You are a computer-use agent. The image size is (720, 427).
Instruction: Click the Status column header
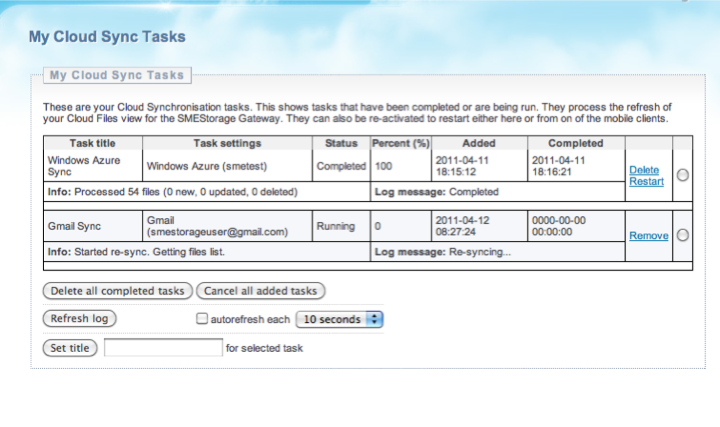pyautogui.click(x=341, y=143)
